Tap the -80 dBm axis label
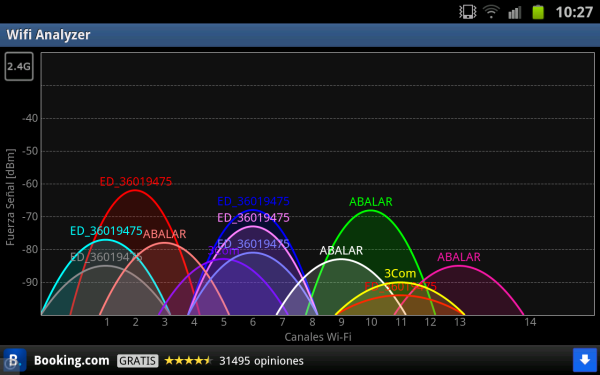 click(30, 249)
